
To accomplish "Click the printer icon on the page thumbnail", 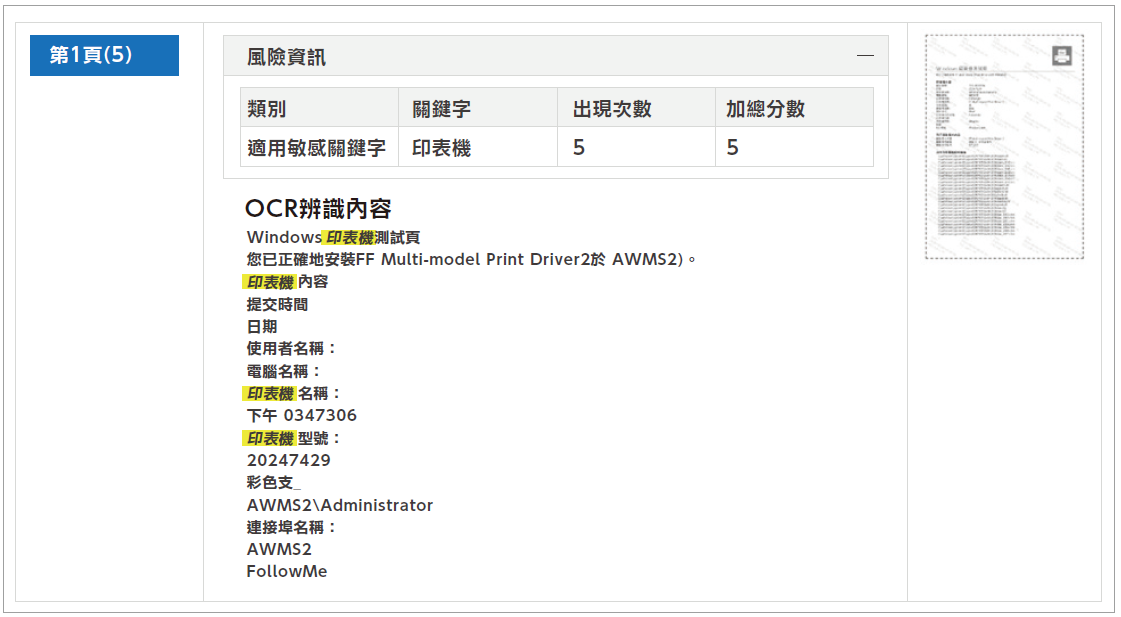I will (1061, 56).
